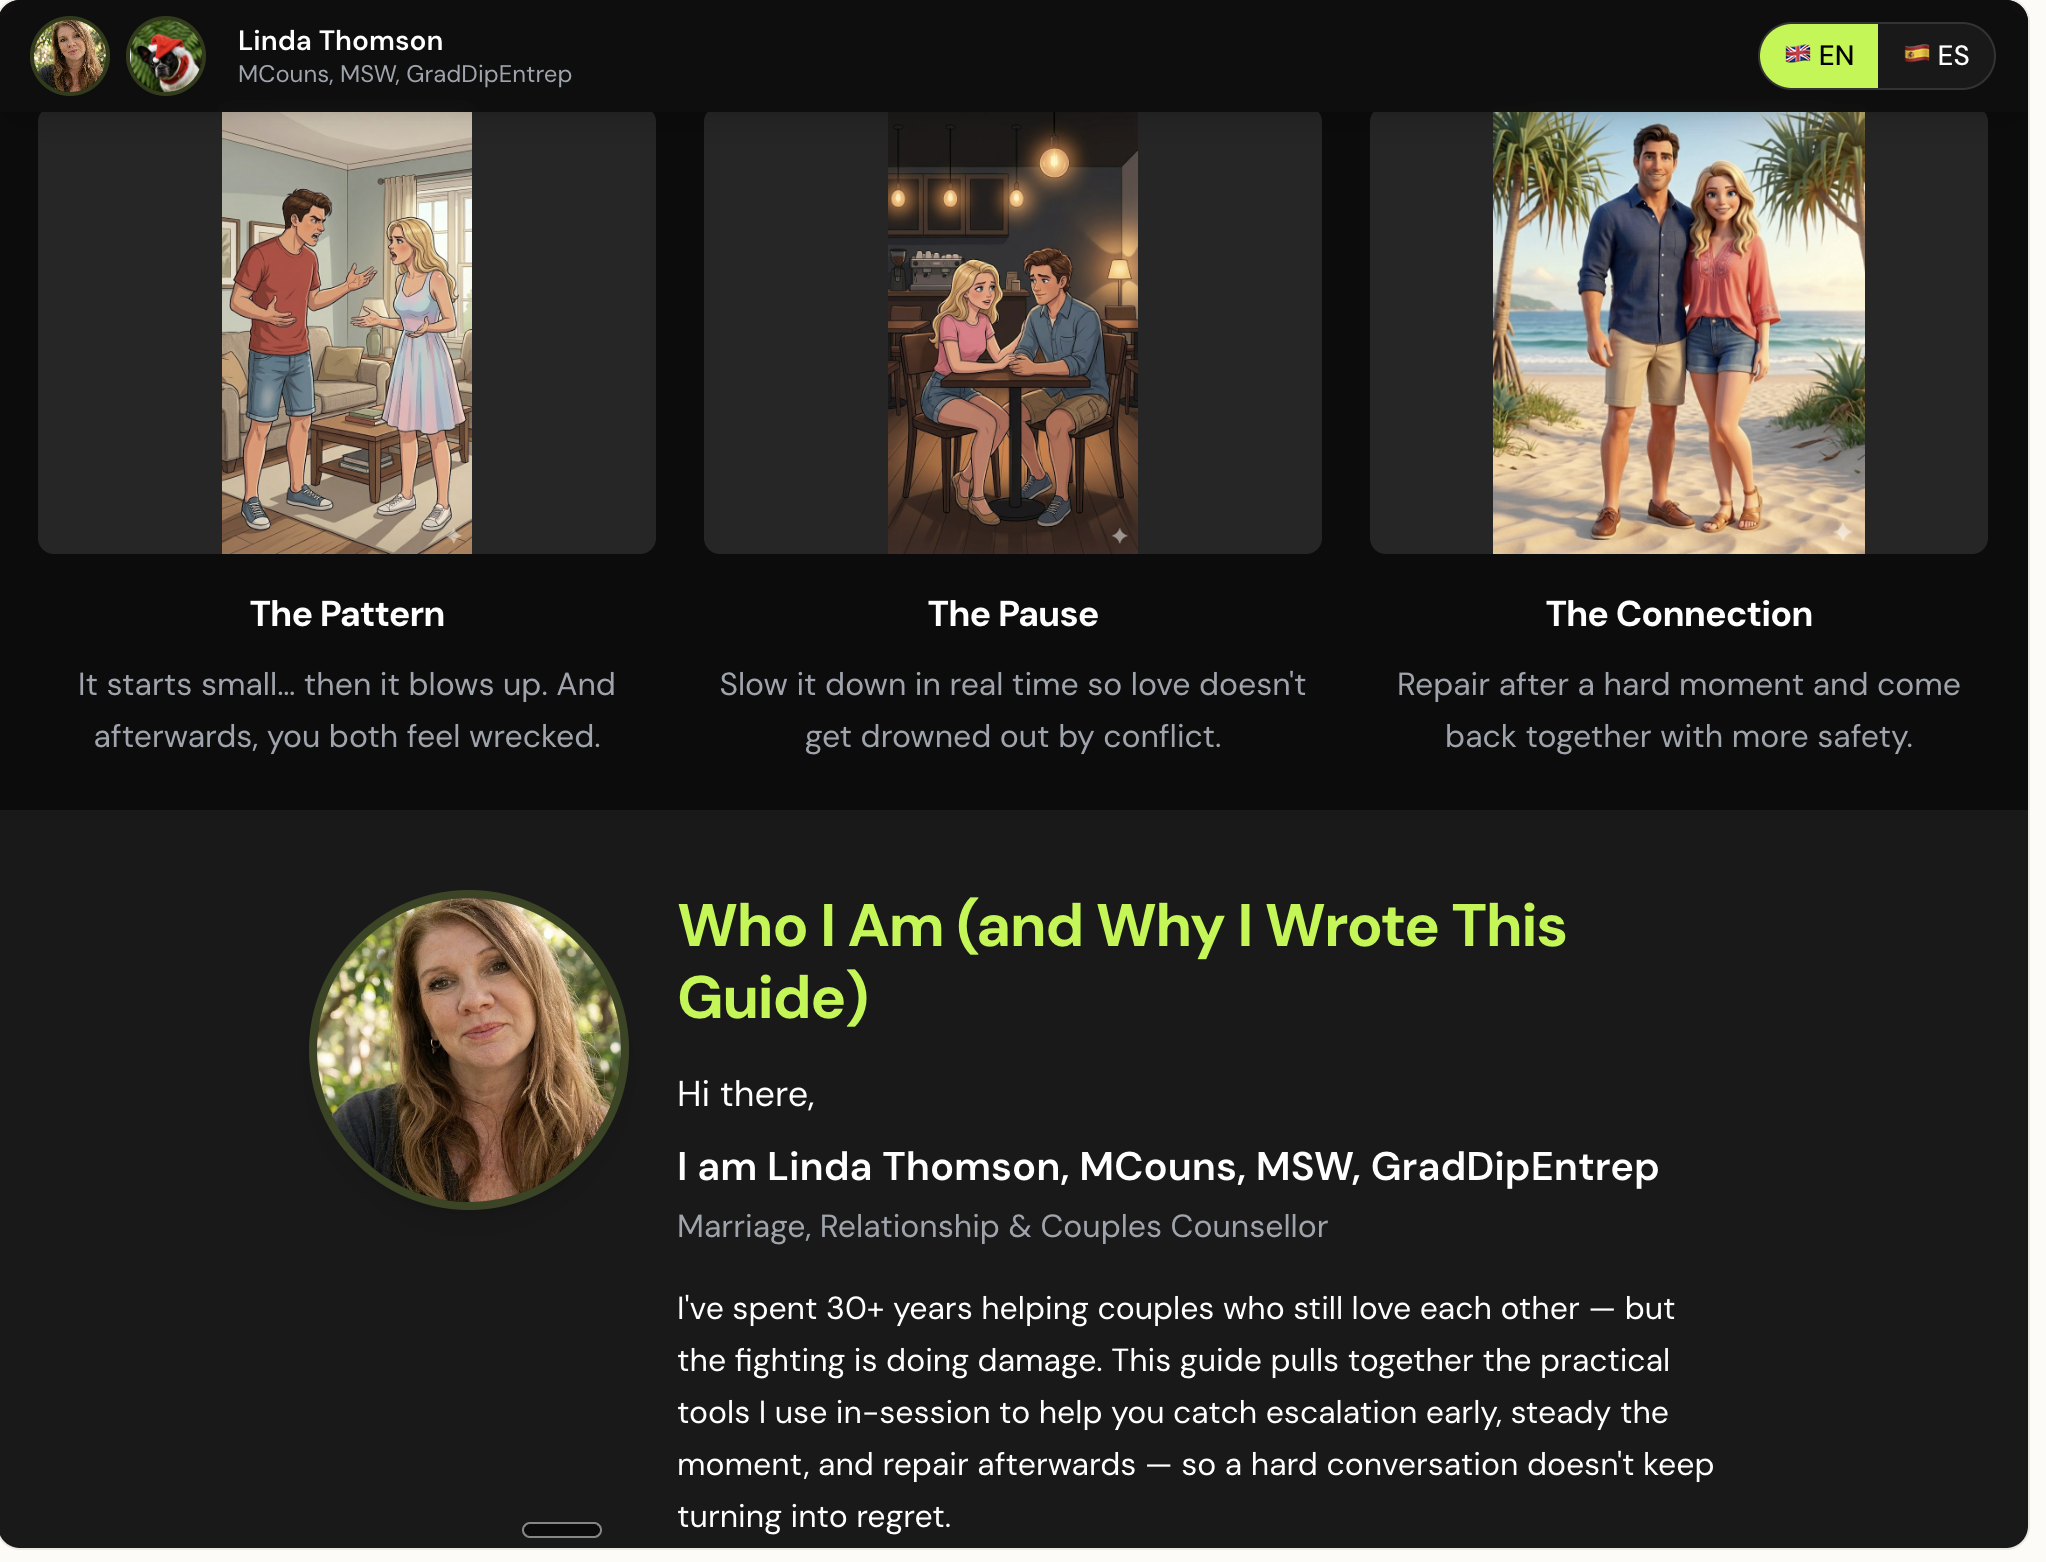The height and width of the screenshot is (1562, 2046).
Task: Select The Connection heading
Action: (x=1679, y=614)
